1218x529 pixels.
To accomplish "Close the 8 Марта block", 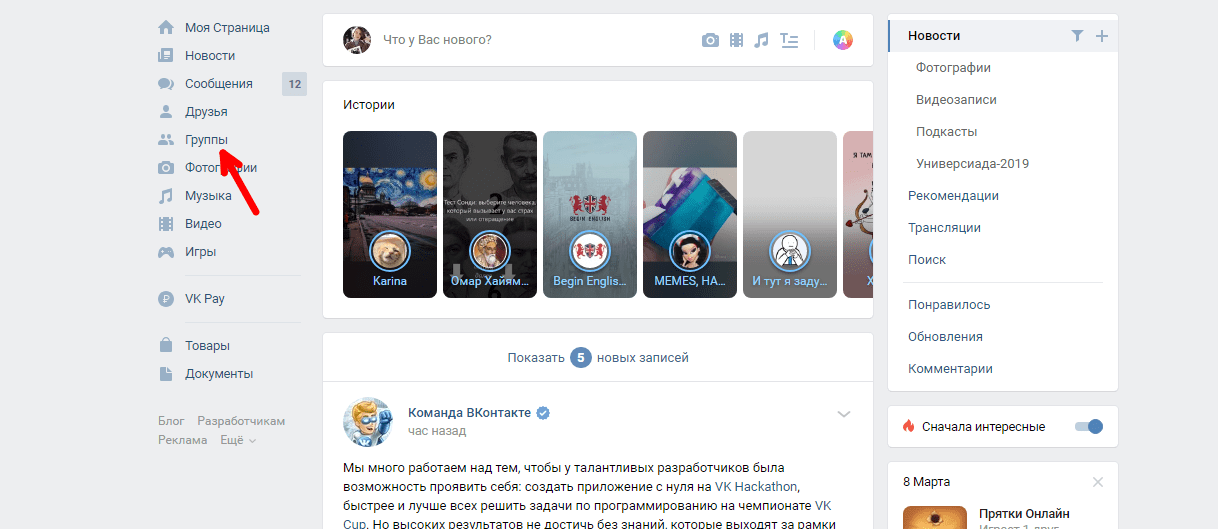I will coord(1098,482).
